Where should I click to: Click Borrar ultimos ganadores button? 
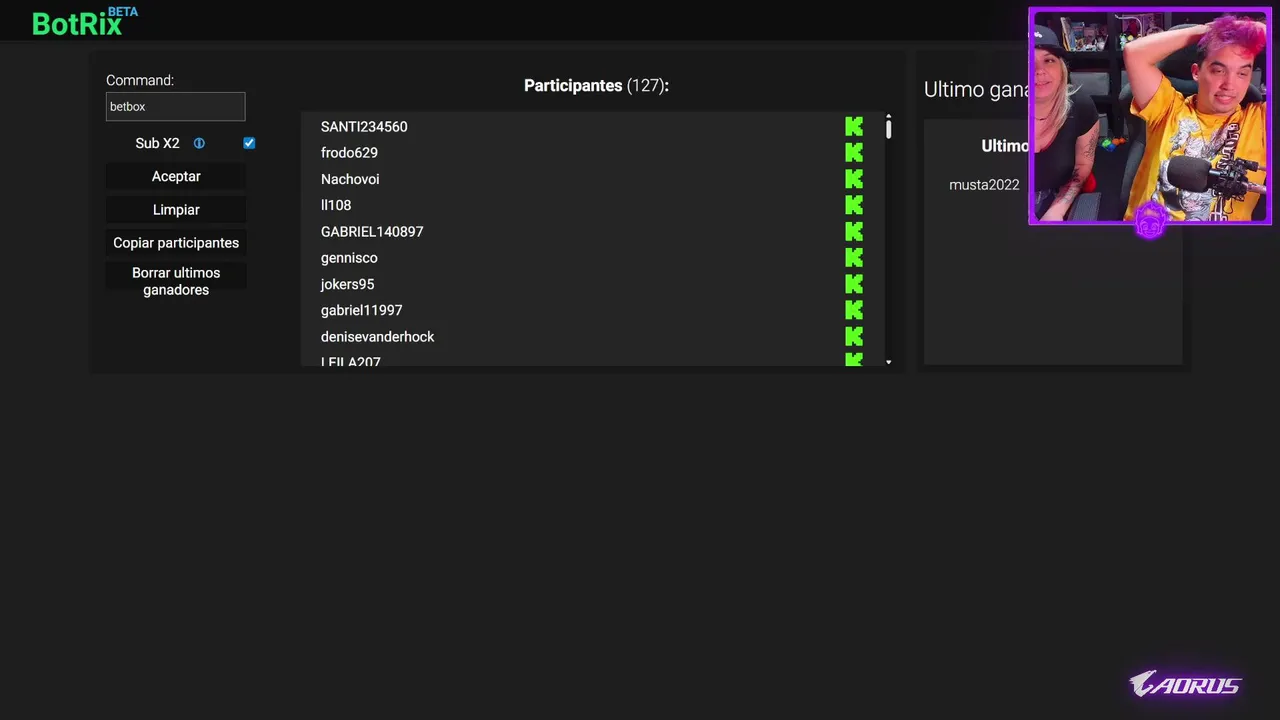pyautogui.click(x=176, y=281)
